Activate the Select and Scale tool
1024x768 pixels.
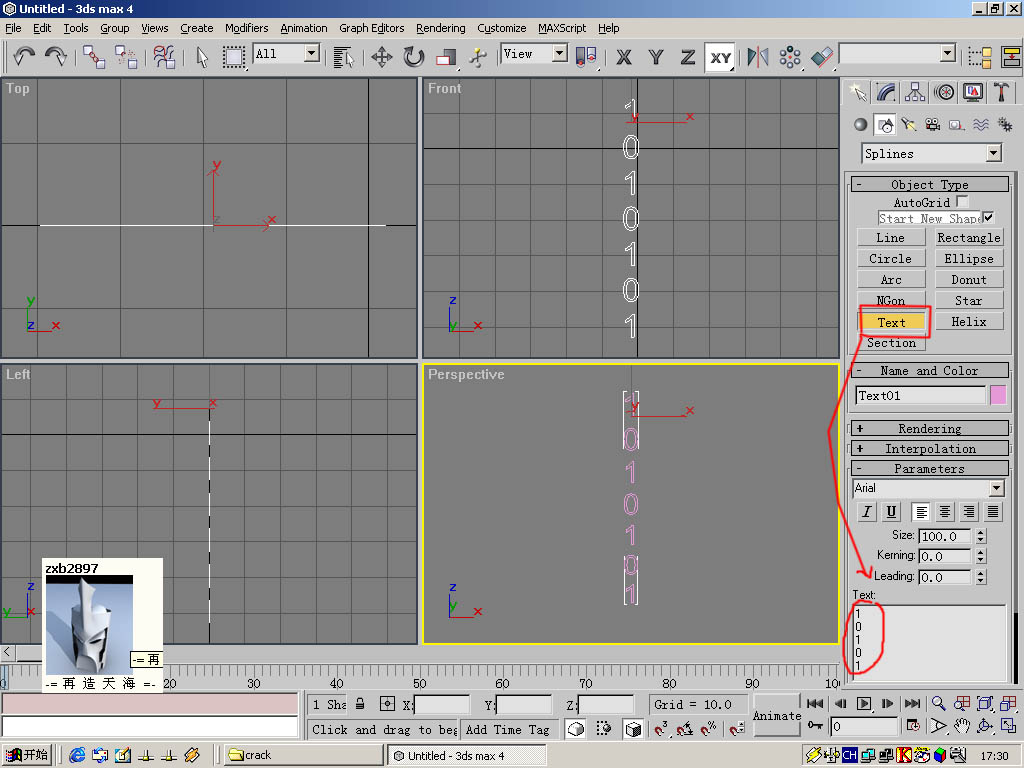(x=446, y=57)
